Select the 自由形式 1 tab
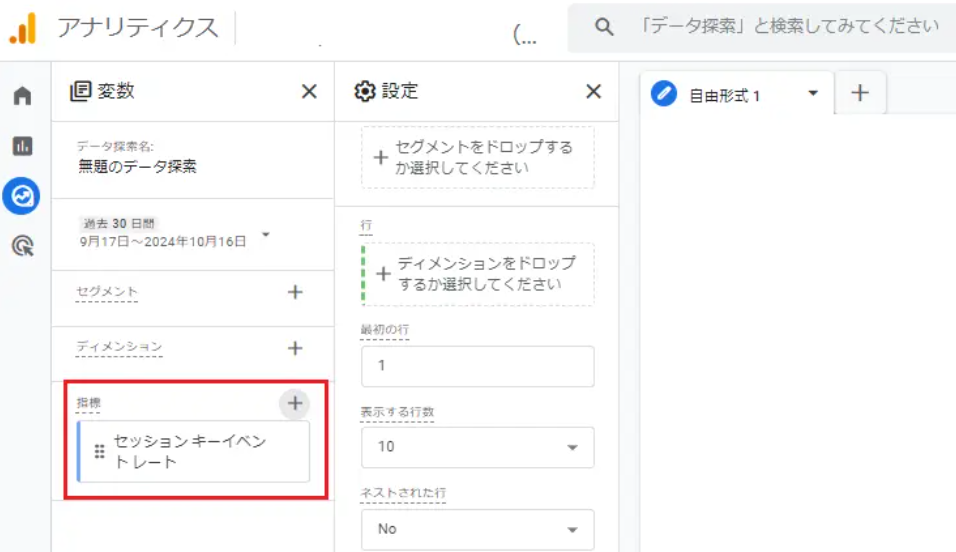The width and height of the screenshot is (956, 552). (x=724, y=95)
